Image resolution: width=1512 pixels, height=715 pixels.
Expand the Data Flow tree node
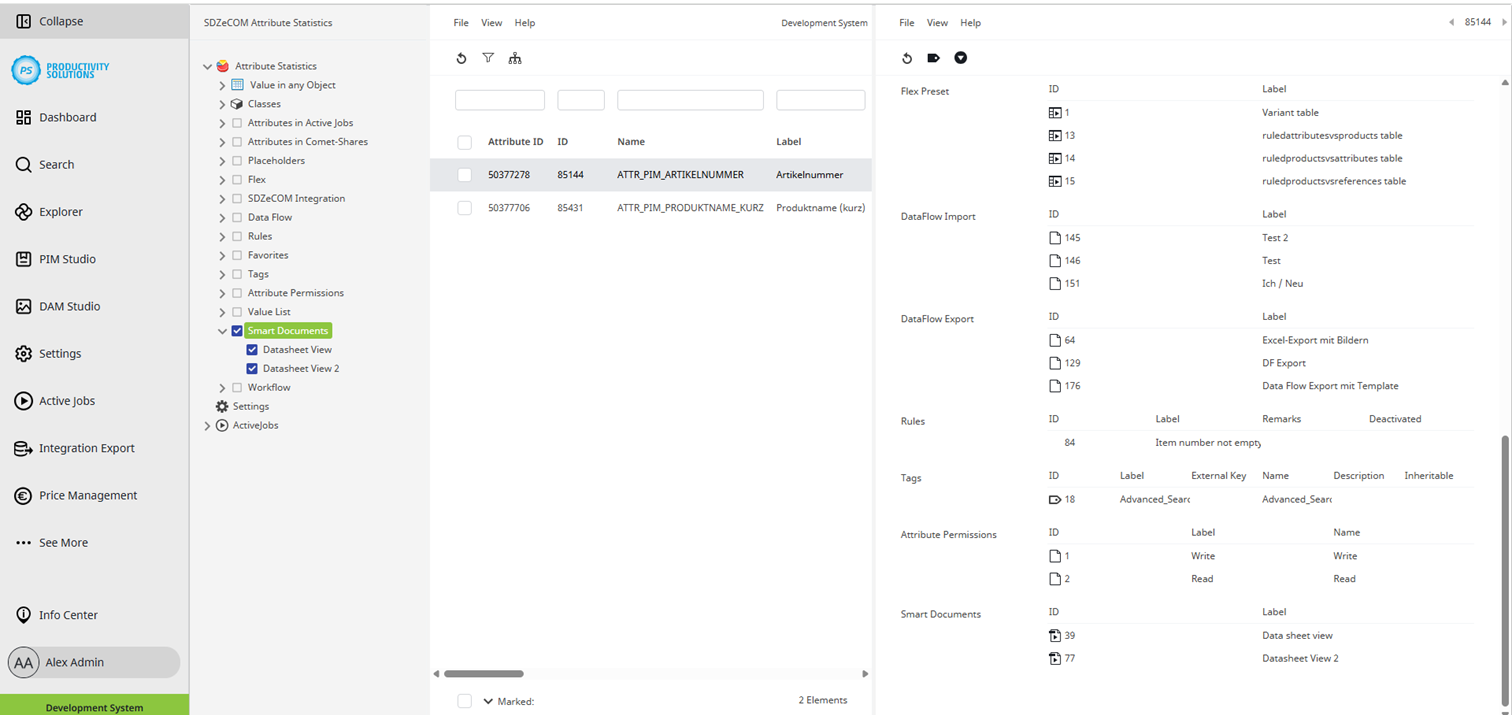click(x=222, y=217)
